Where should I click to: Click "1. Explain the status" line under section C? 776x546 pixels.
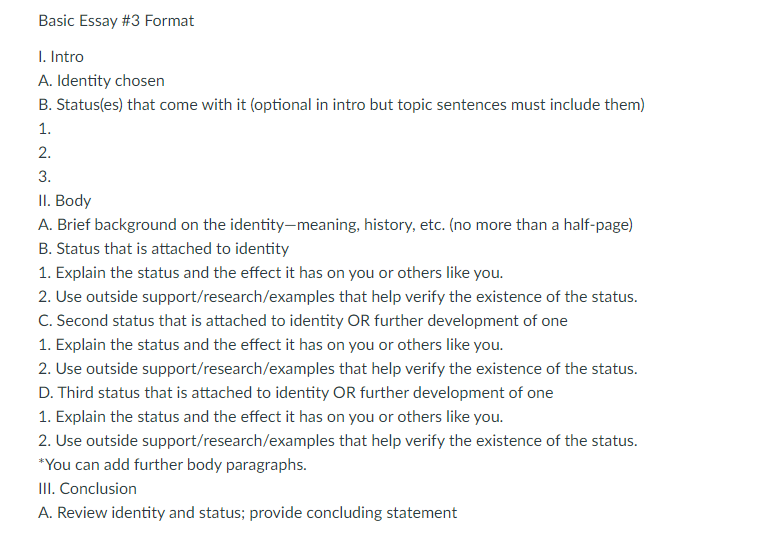click(270, 345)
